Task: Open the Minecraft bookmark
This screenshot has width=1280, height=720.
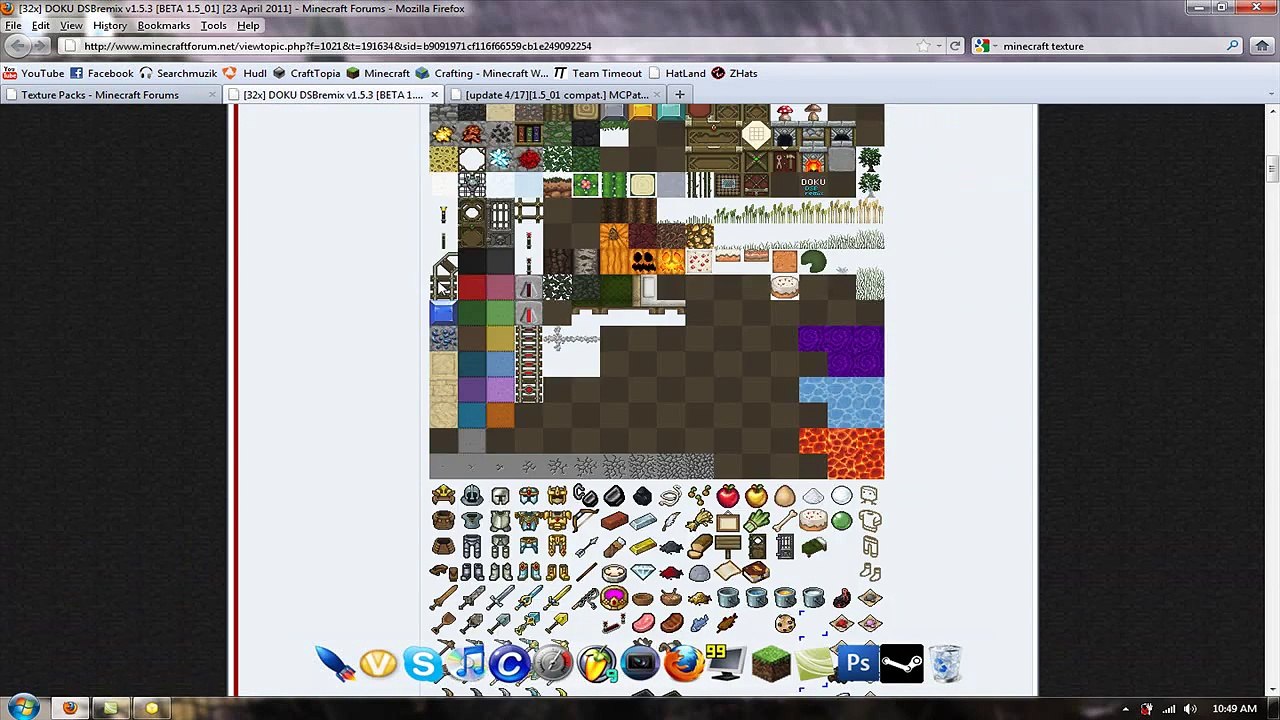Action: [378, 73]
